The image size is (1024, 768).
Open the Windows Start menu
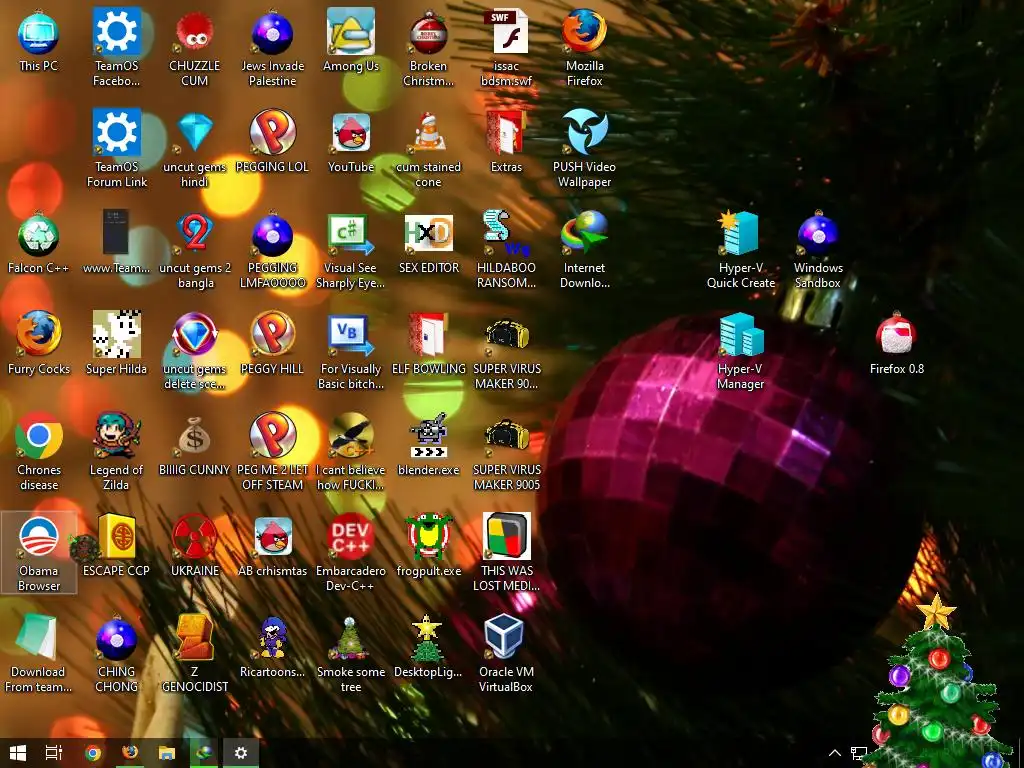[18, 753]
